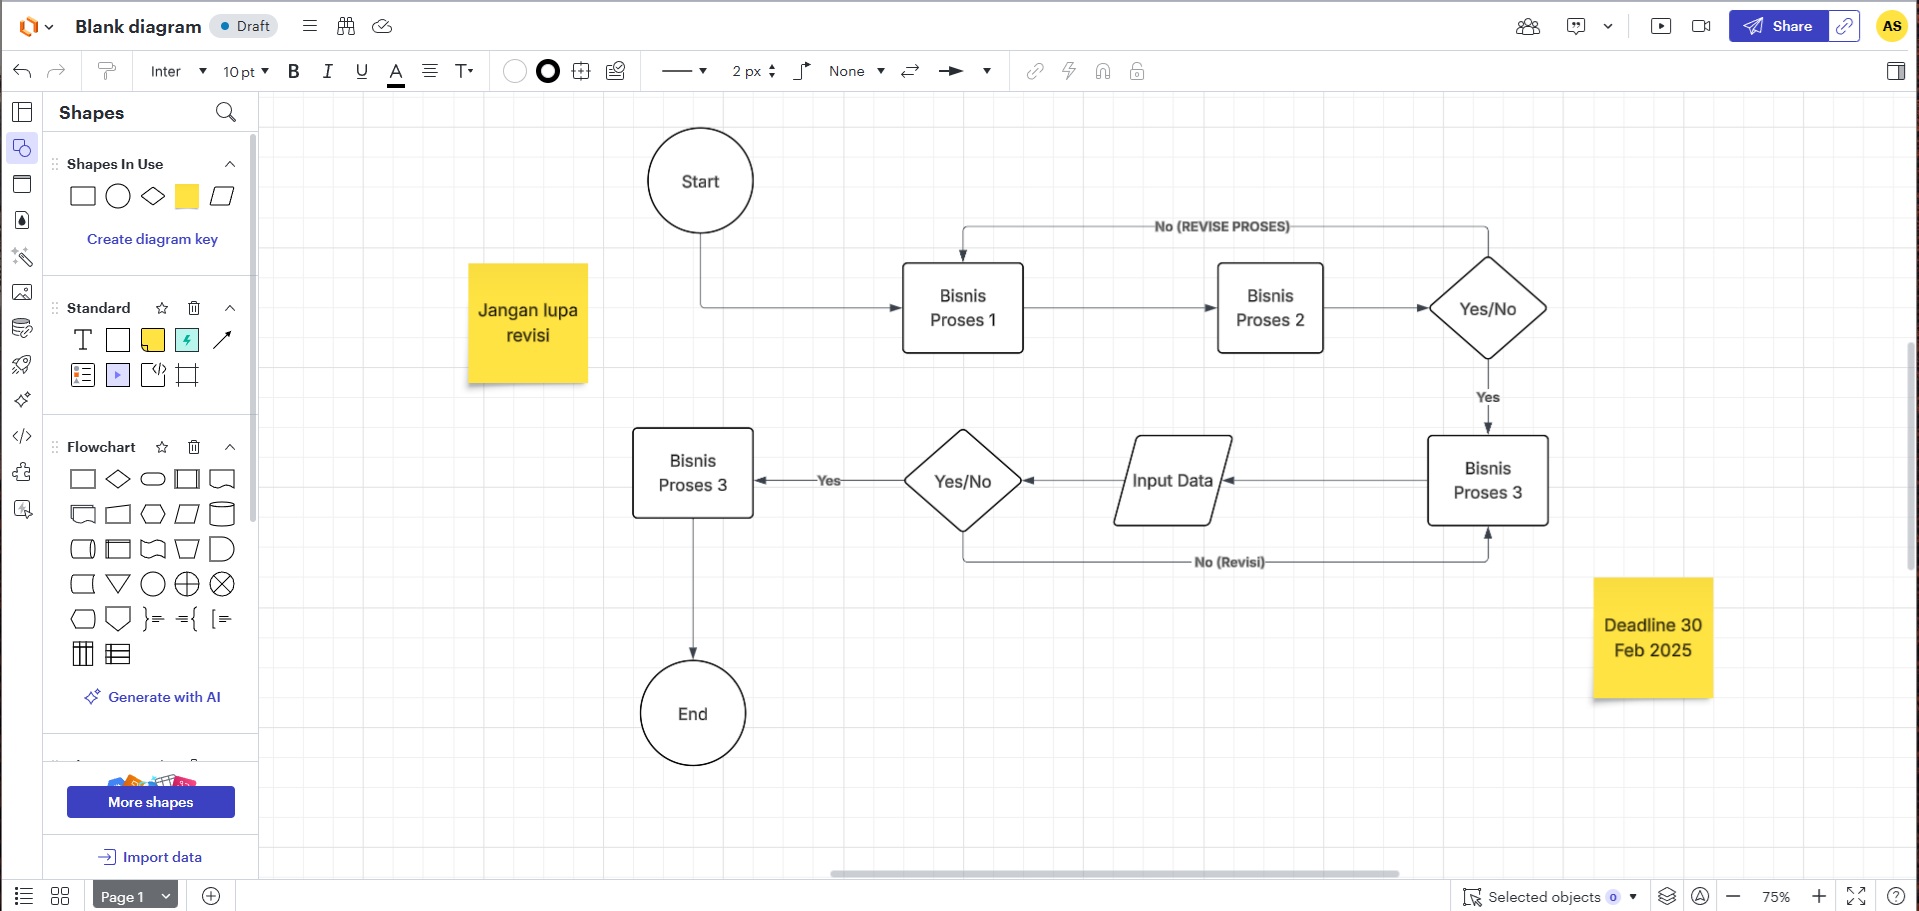Open the hamburger menu icon

(310, 26)
